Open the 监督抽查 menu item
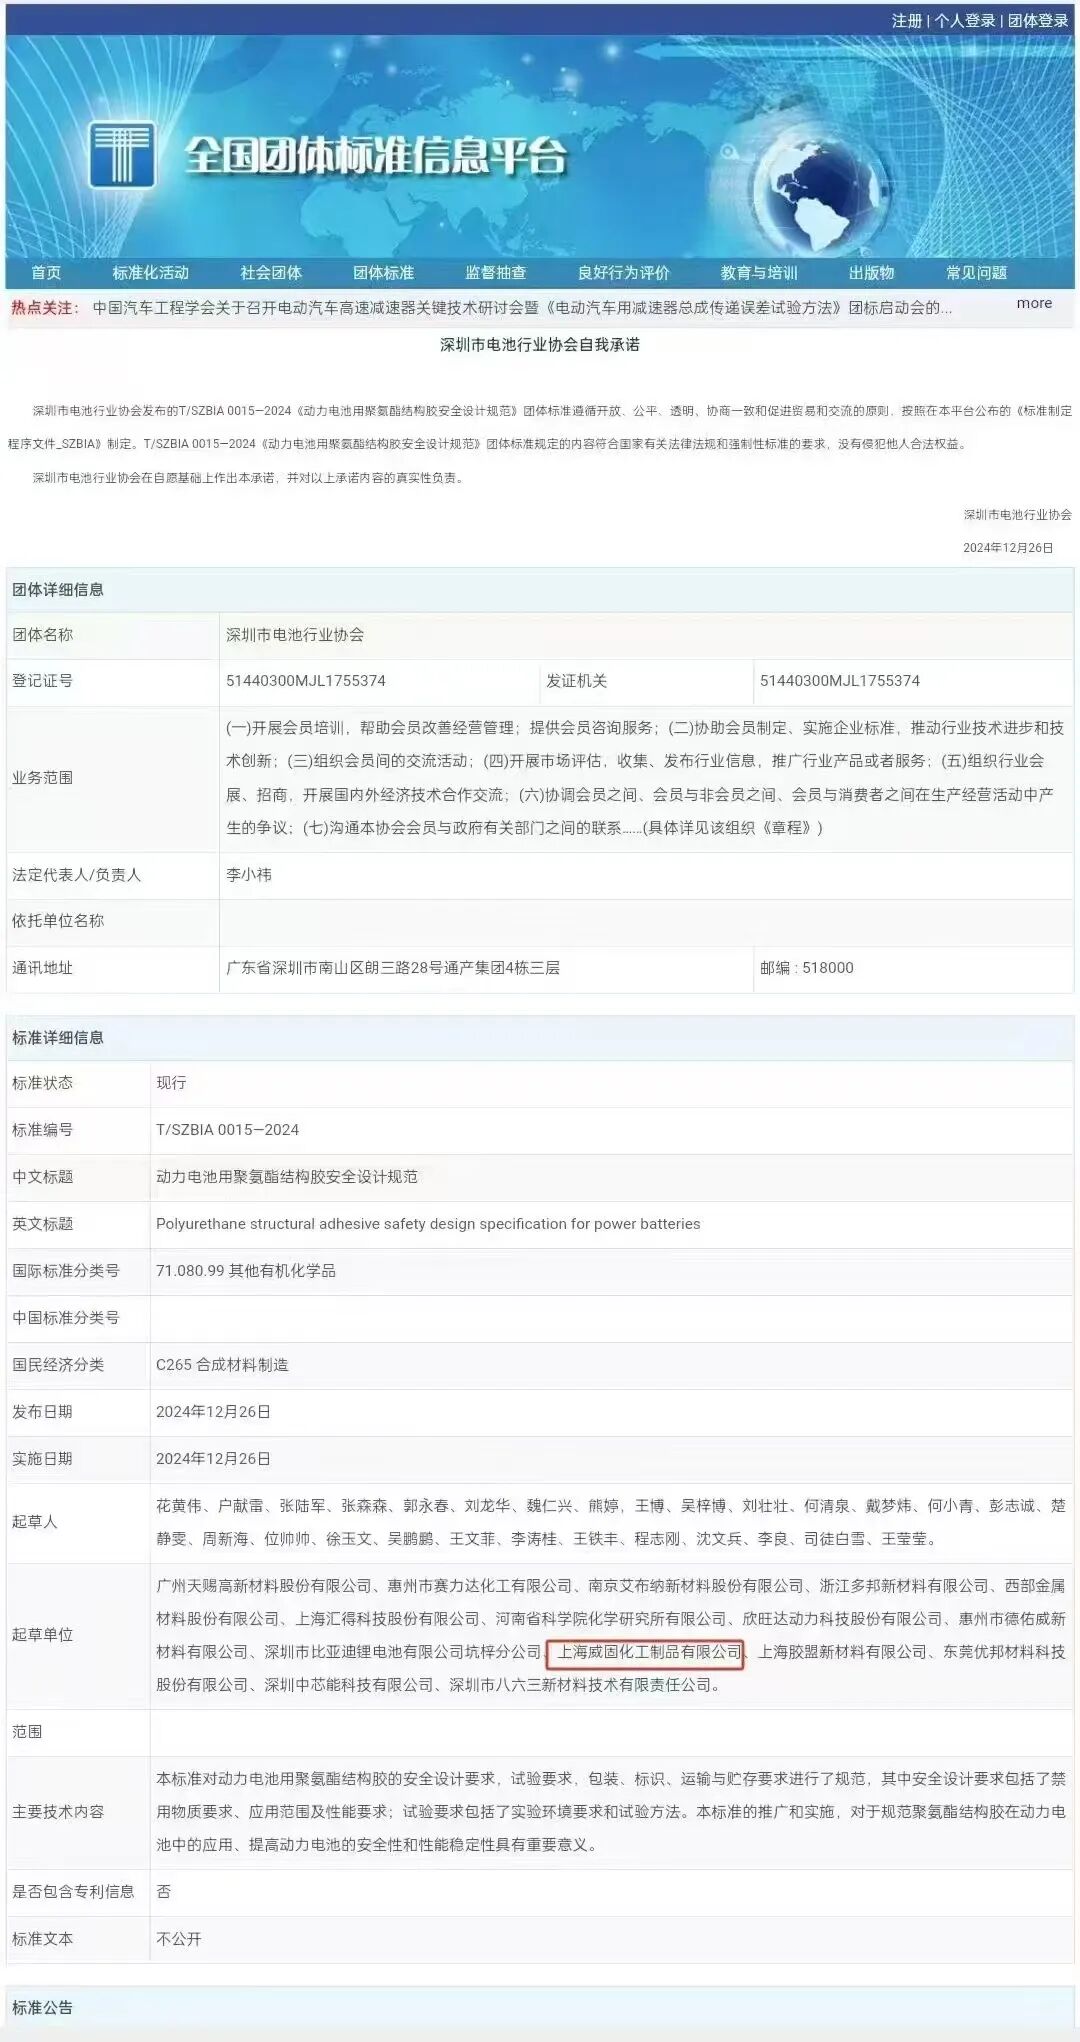The image size is (1080, 2042). point(496,273)
